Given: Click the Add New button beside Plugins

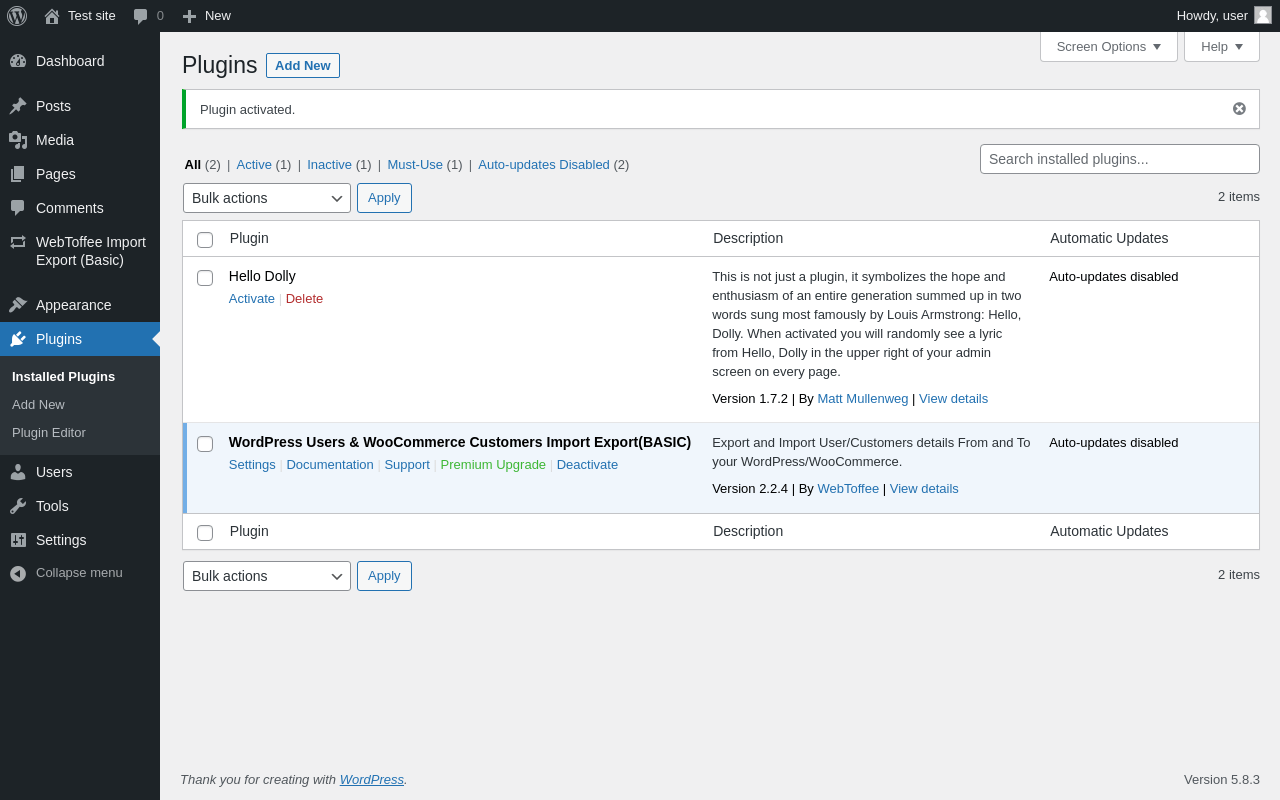Looking at the screenshot, I should (x=303, y=66).
